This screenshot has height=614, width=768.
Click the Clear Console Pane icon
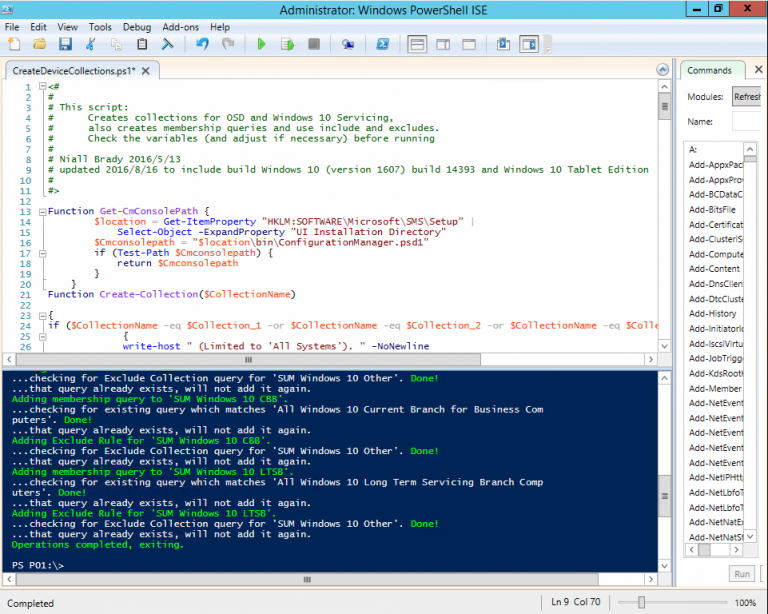168,44
